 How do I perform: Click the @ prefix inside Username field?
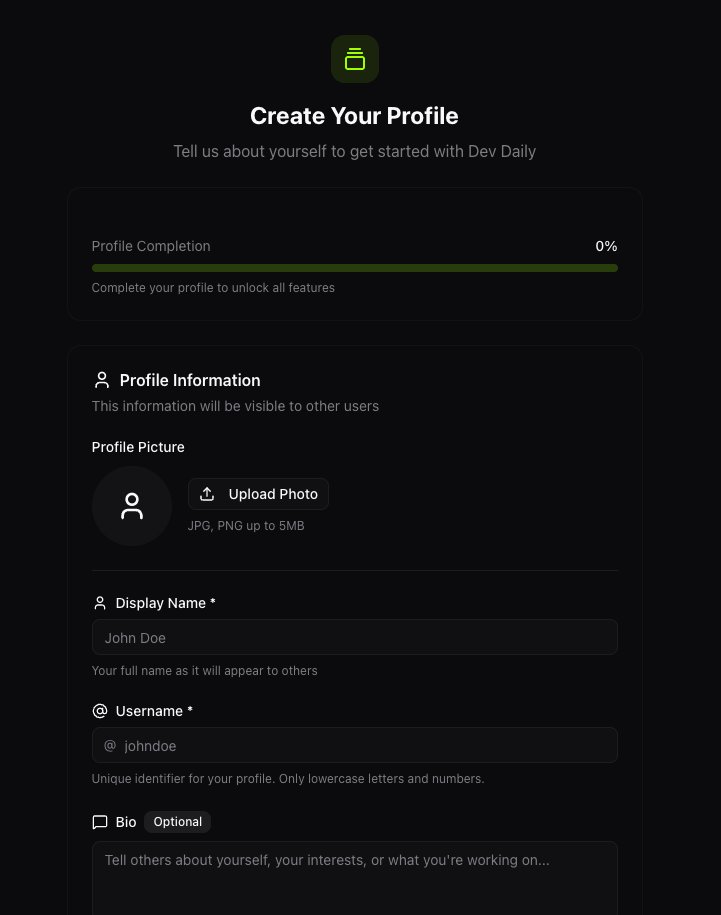(110, 745)
